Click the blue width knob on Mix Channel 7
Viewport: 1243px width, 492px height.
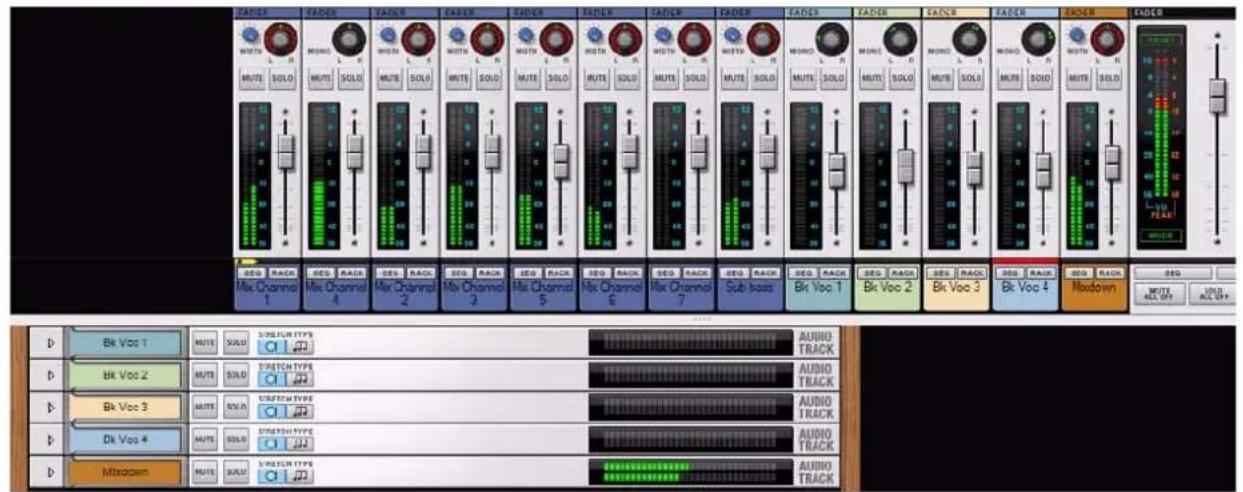click(662, 34)
